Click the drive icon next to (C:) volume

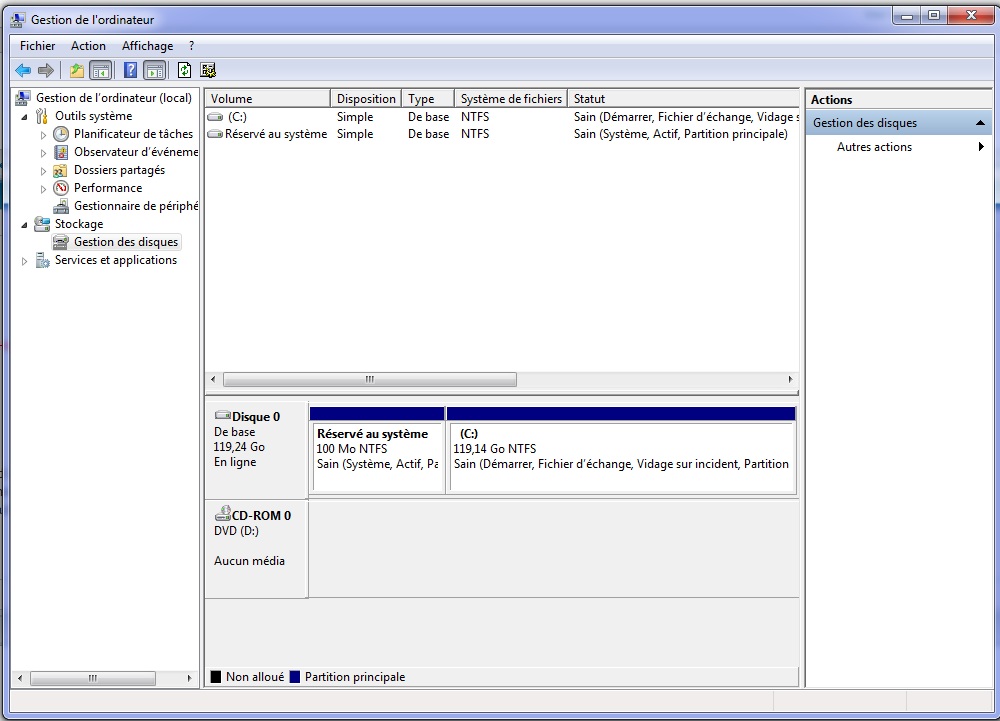pyautogui.click(x=216, y=117)
